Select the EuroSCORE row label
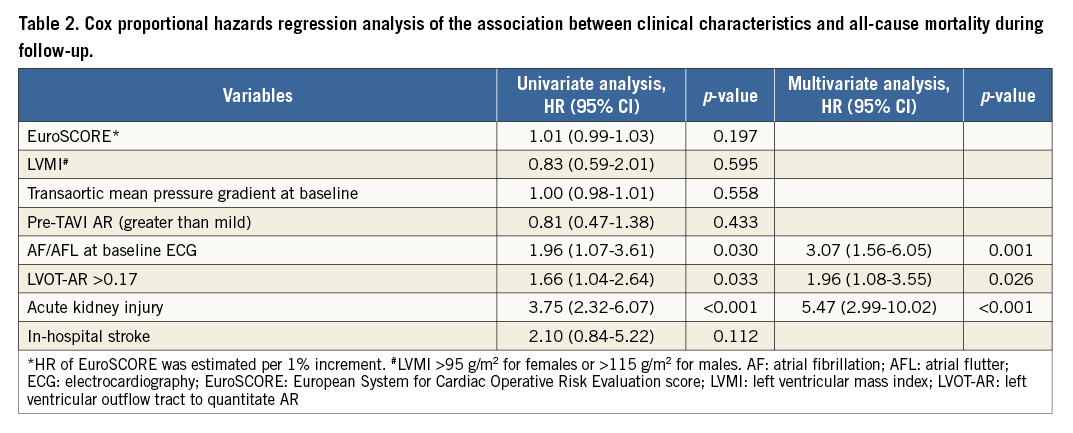The image size is (1073, 433). [x=68, y=136]
